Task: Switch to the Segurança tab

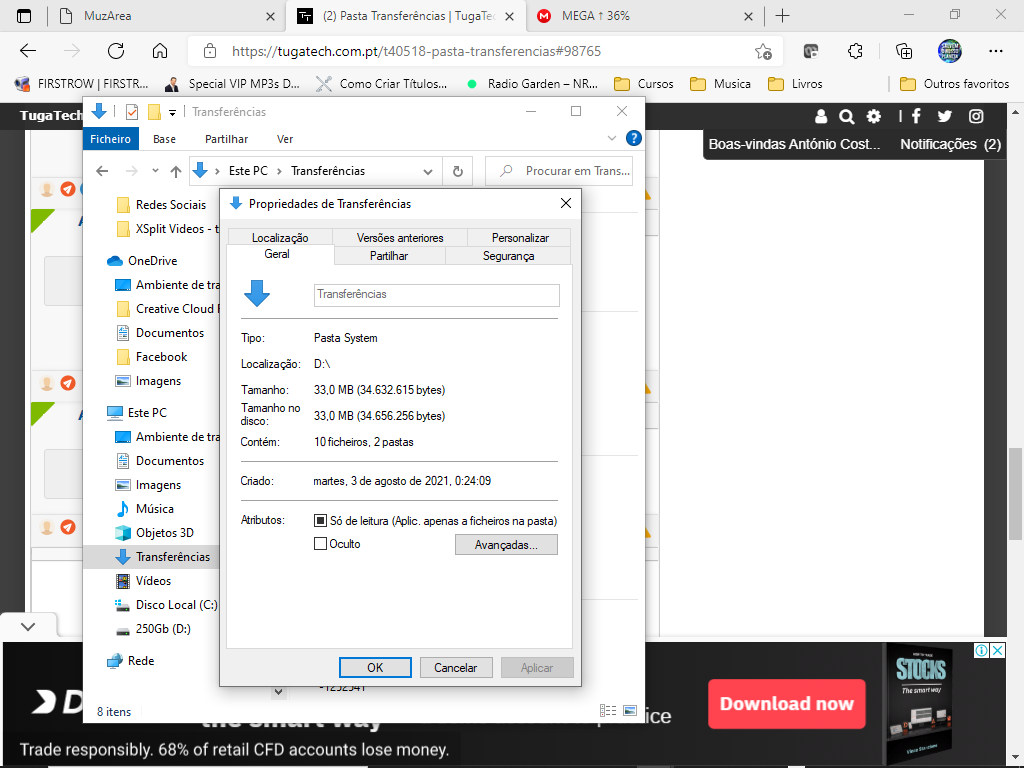Action: coord(508,256)
